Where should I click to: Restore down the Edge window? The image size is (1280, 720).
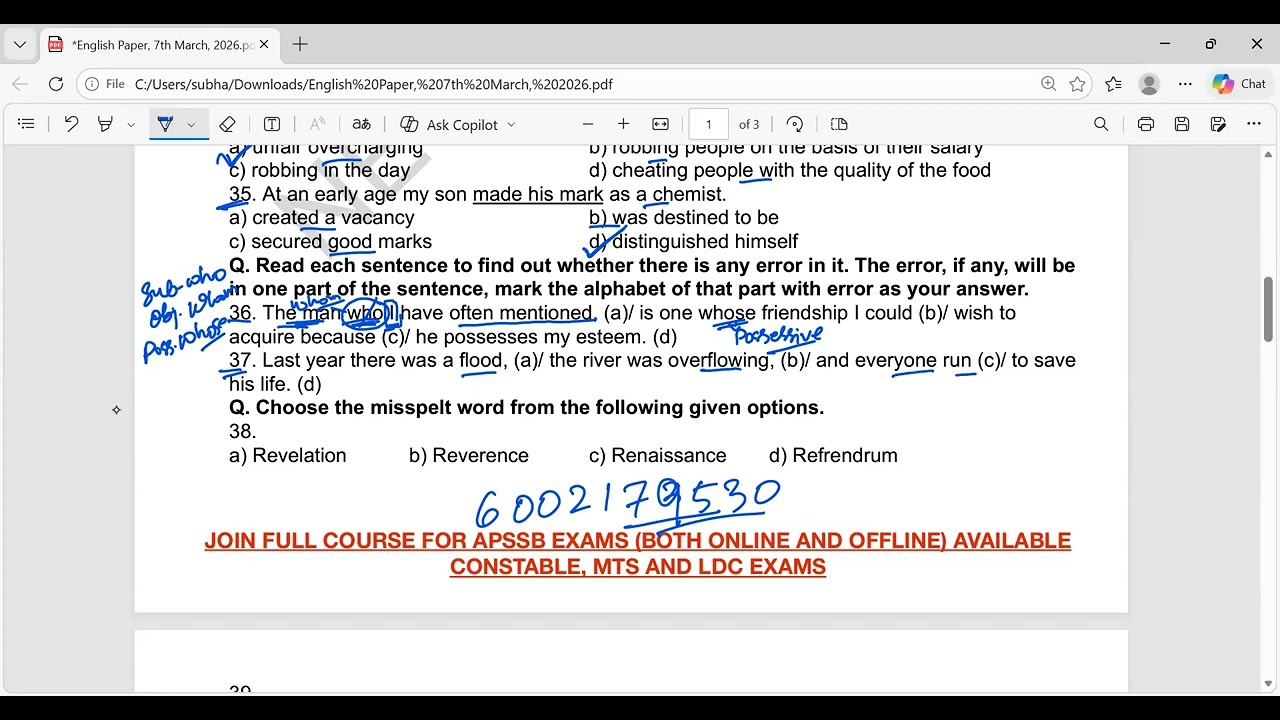pyautogui.click(x=1211, y=44)
